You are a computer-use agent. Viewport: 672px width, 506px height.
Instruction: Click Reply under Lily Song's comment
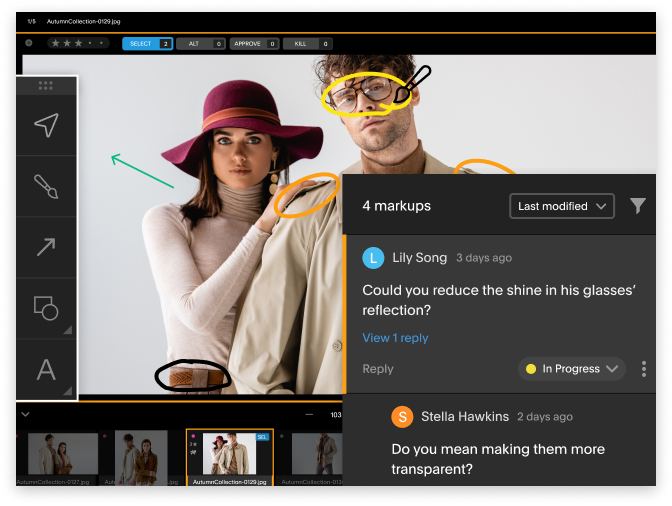(x=378, y=369)
